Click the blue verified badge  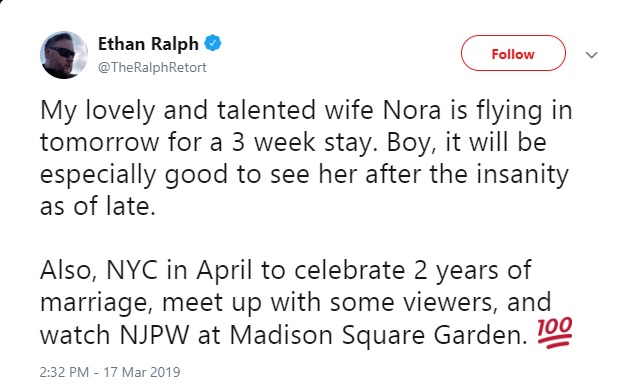click(212, 43)
